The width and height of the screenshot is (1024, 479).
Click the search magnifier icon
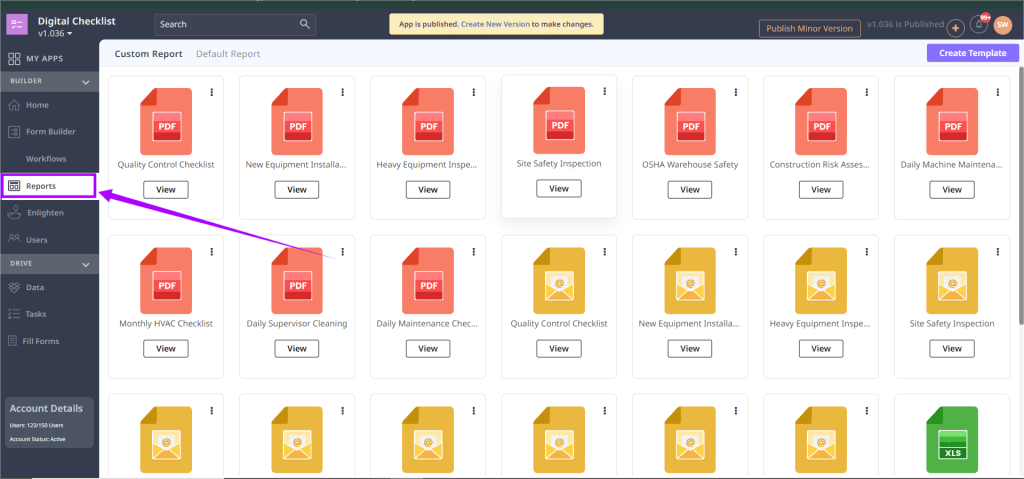[305, 24]
